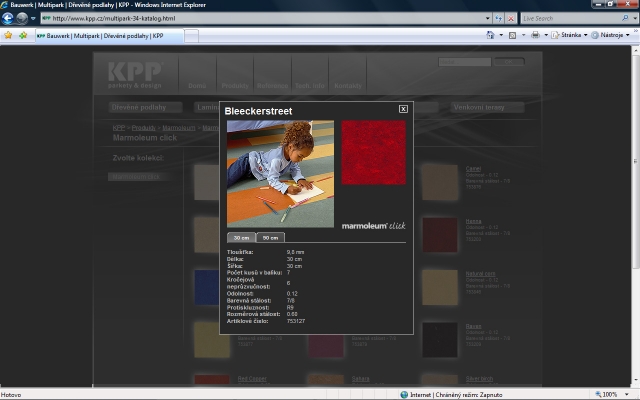This screenshot has width=640, height=400.
Task: Click the browser Forward arrow button
Action: (x=22, y=18)
